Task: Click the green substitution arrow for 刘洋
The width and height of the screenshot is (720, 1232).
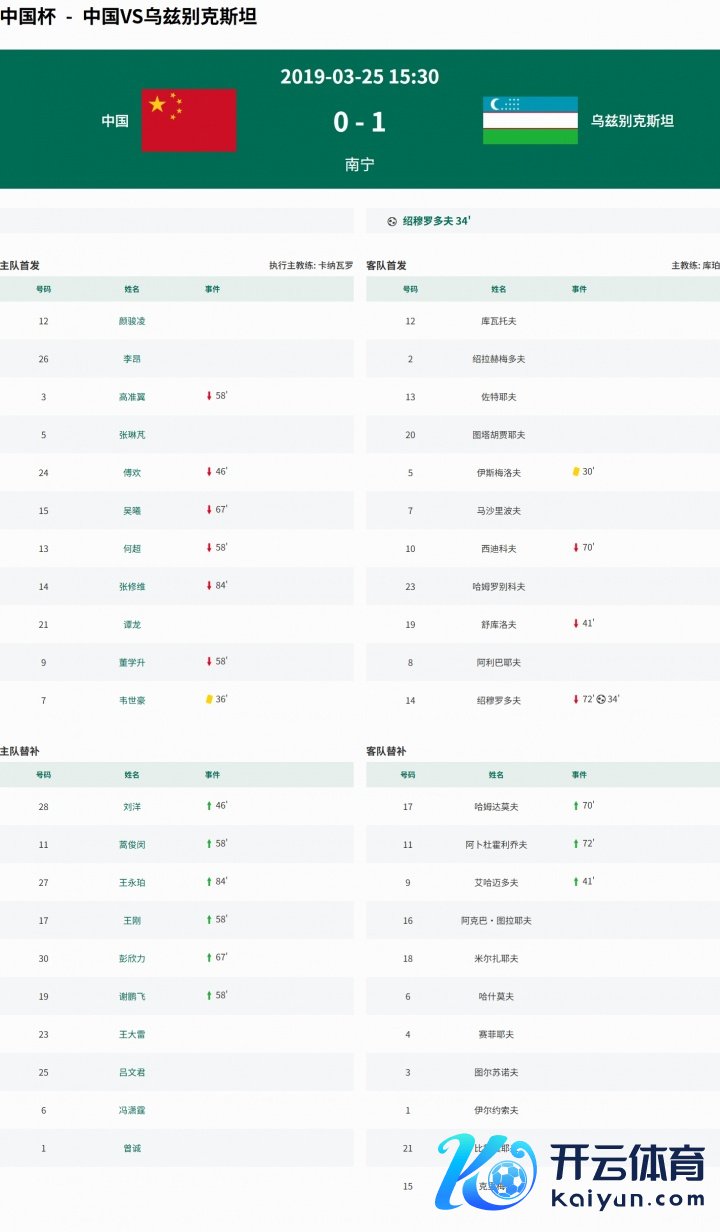Action: 209,805
